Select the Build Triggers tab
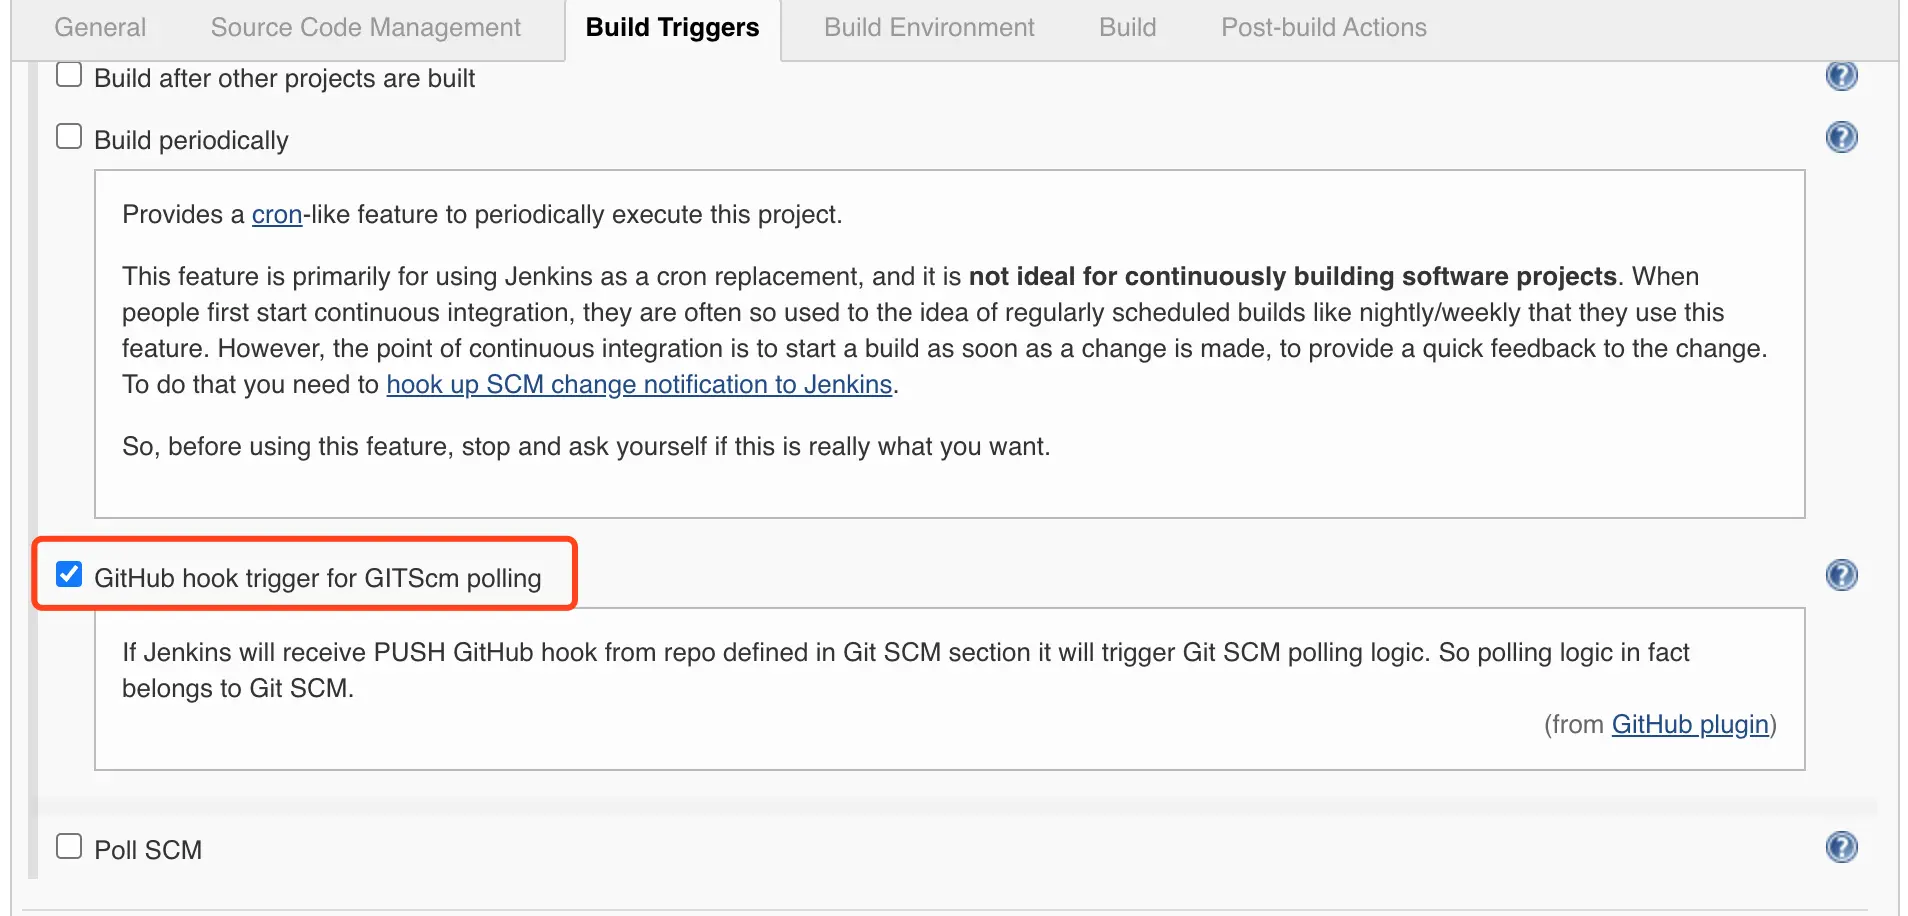This screenshot has width=1908, height=916. [x=672, y=28]
